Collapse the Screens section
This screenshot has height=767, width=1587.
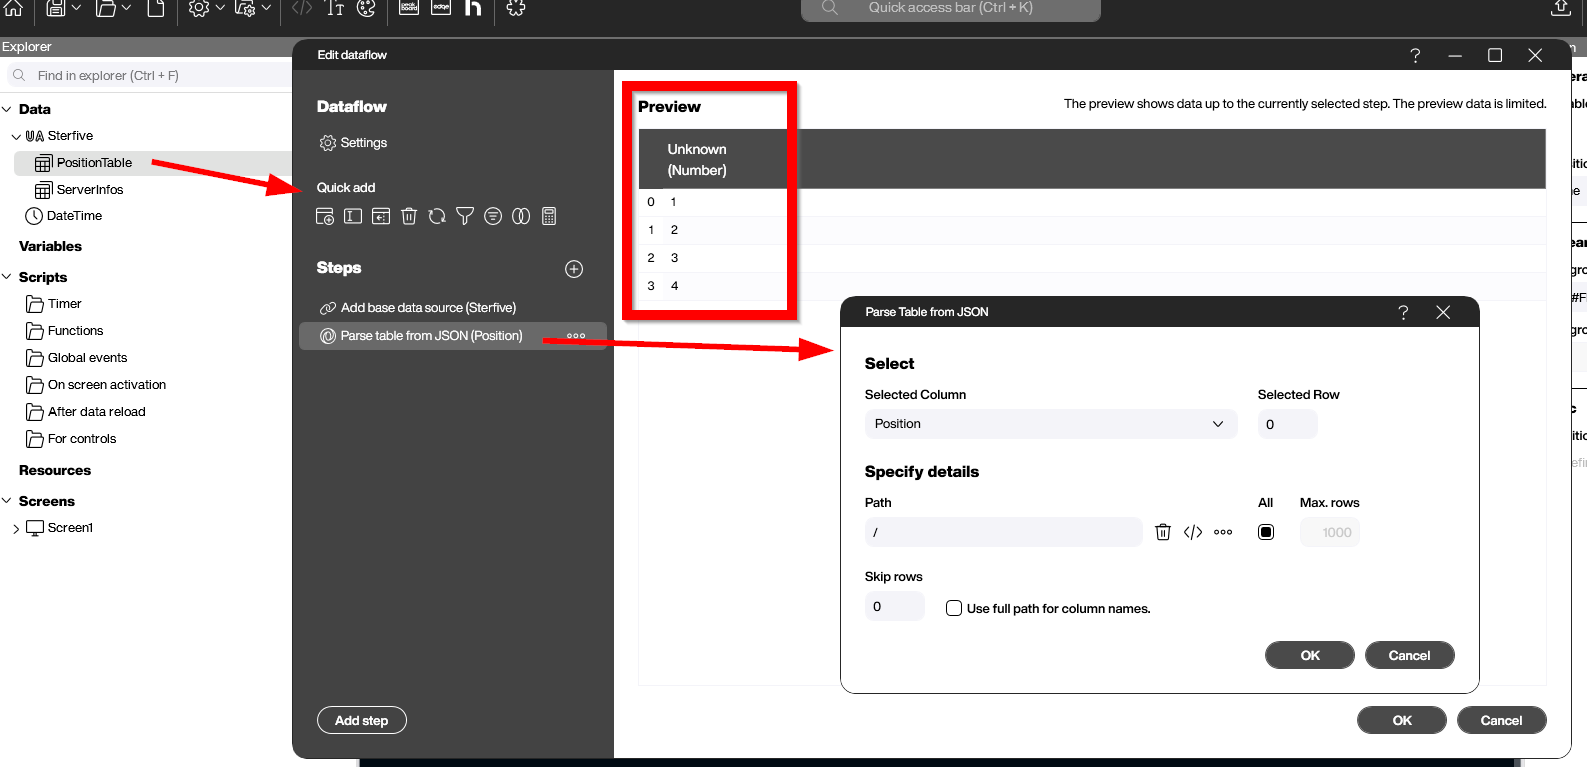tap(7, 501)
